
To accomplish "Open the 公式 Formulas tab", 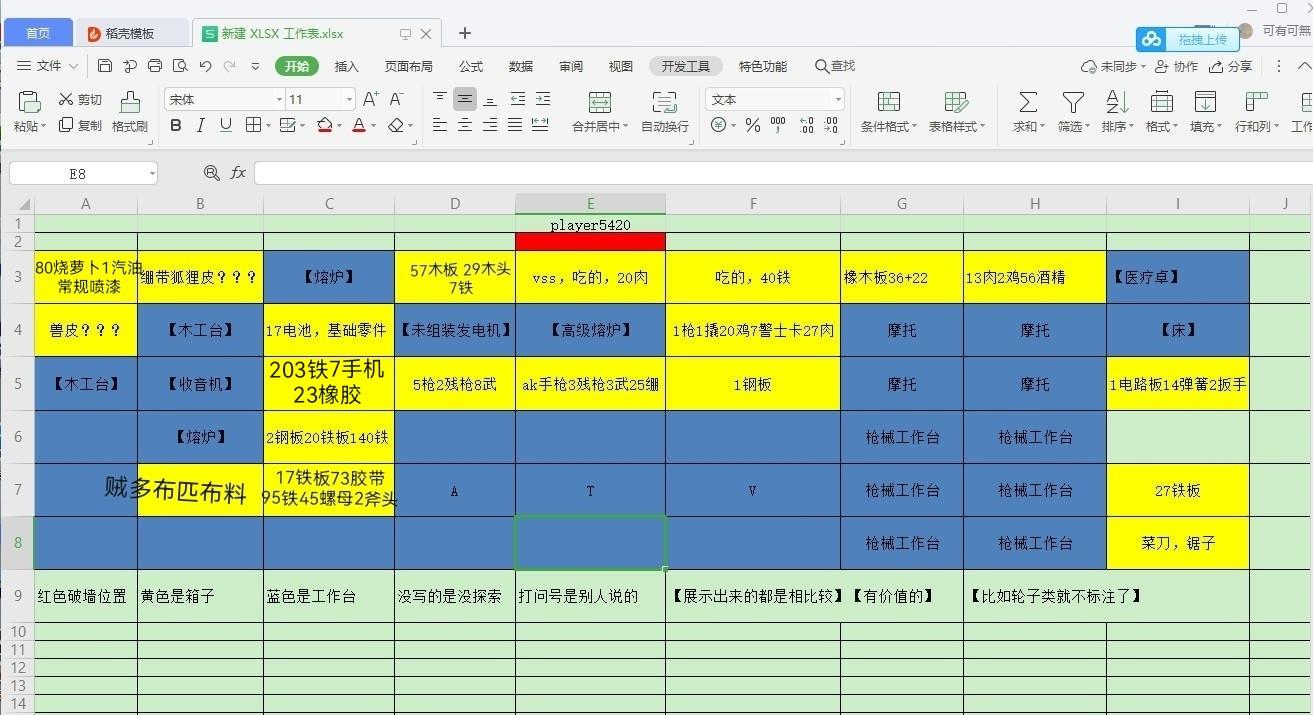I will (x=471, y=66).
